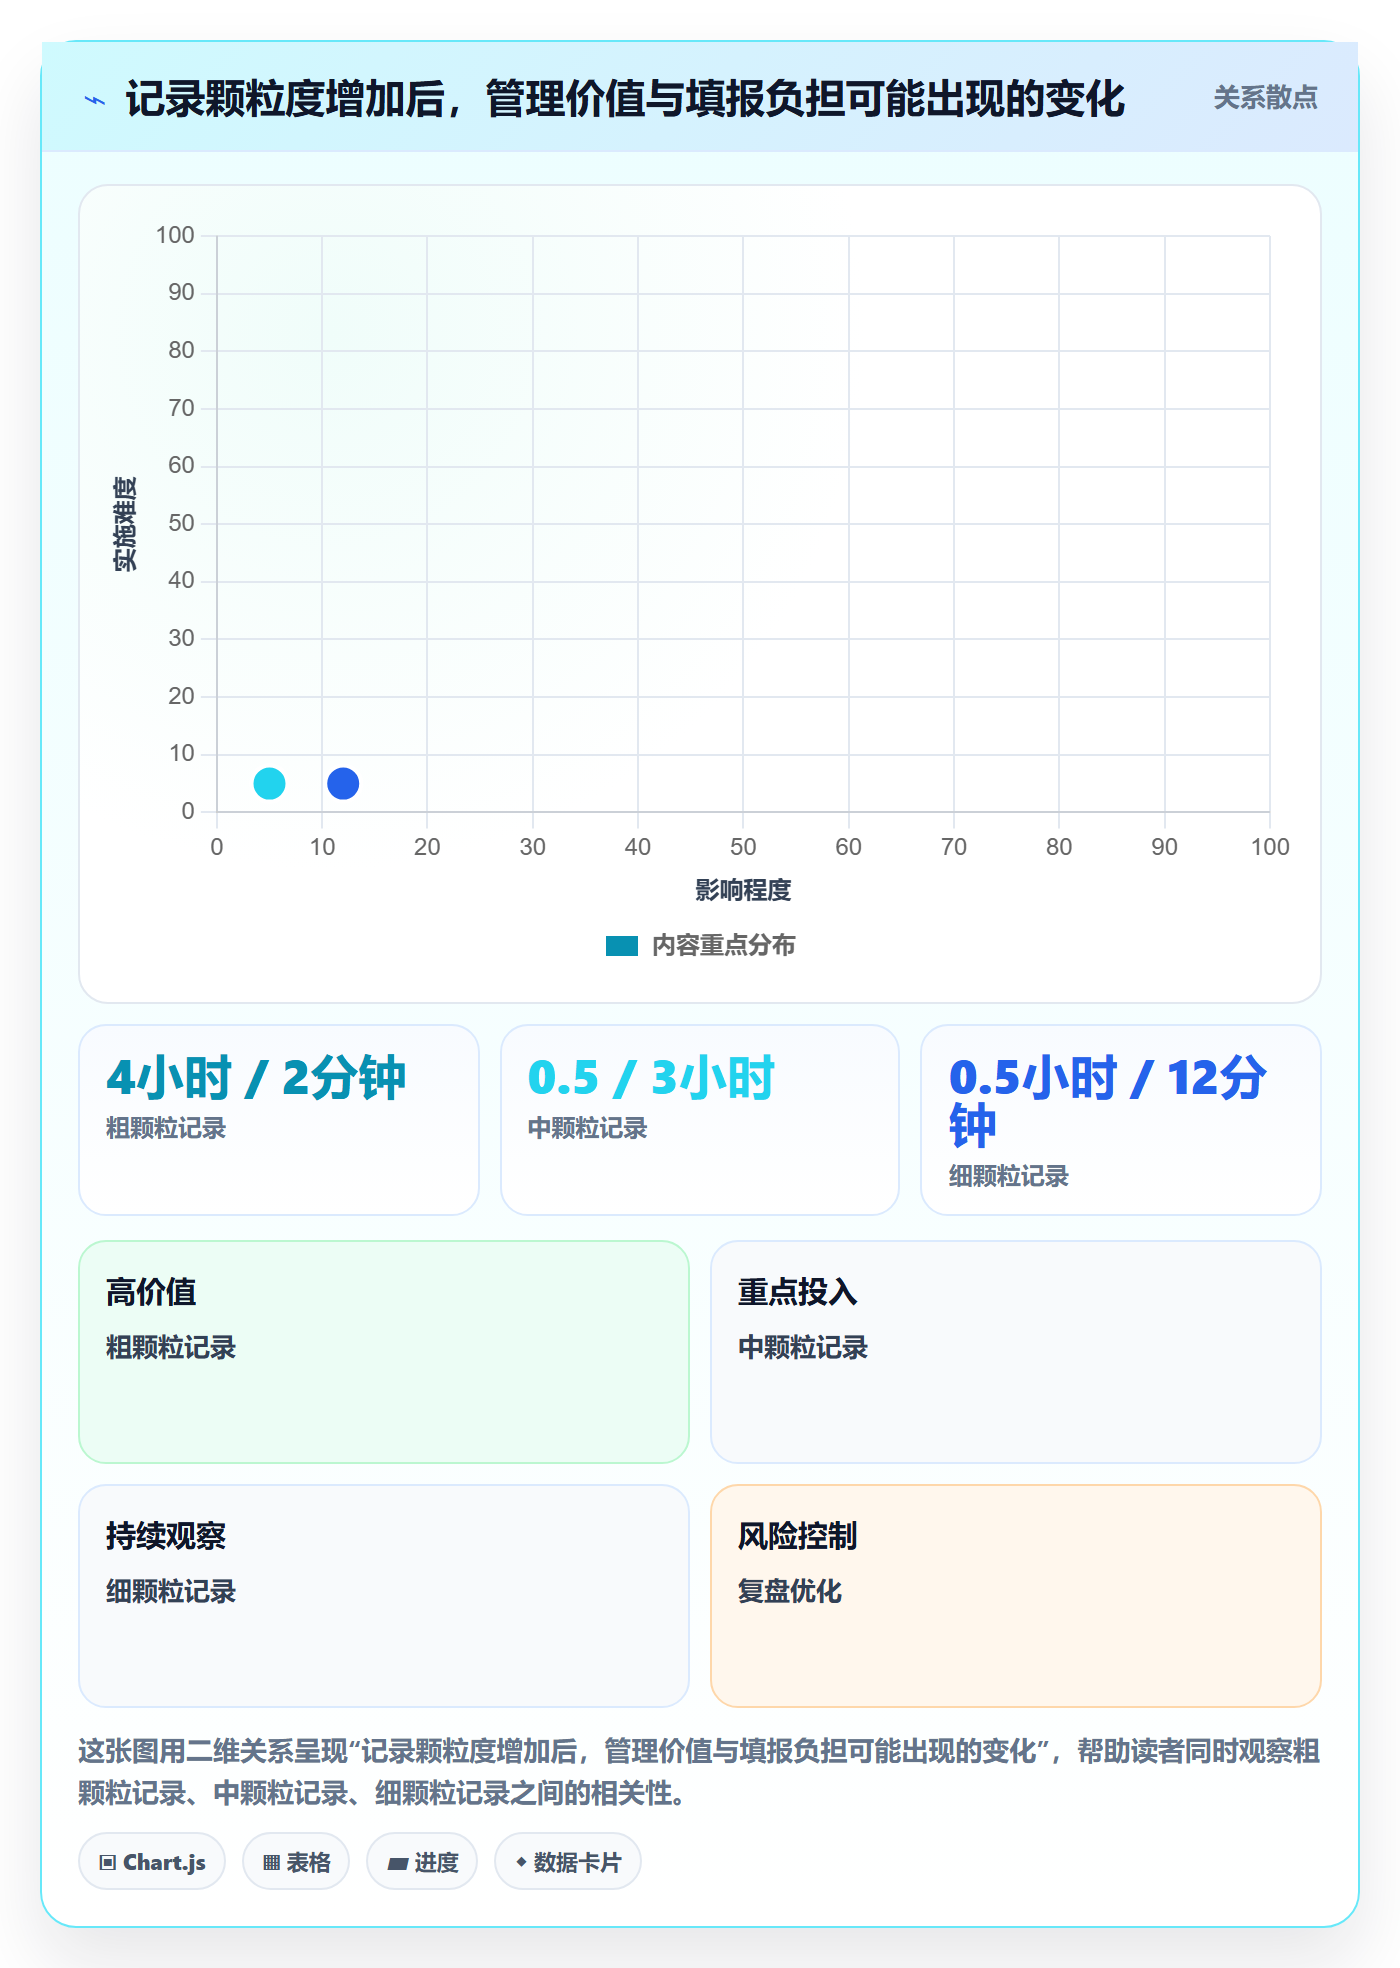Viewport: 1400px width, 1968px height.
Task: Open the 重点投入 quadrant card
Action: point(1016,1352)
